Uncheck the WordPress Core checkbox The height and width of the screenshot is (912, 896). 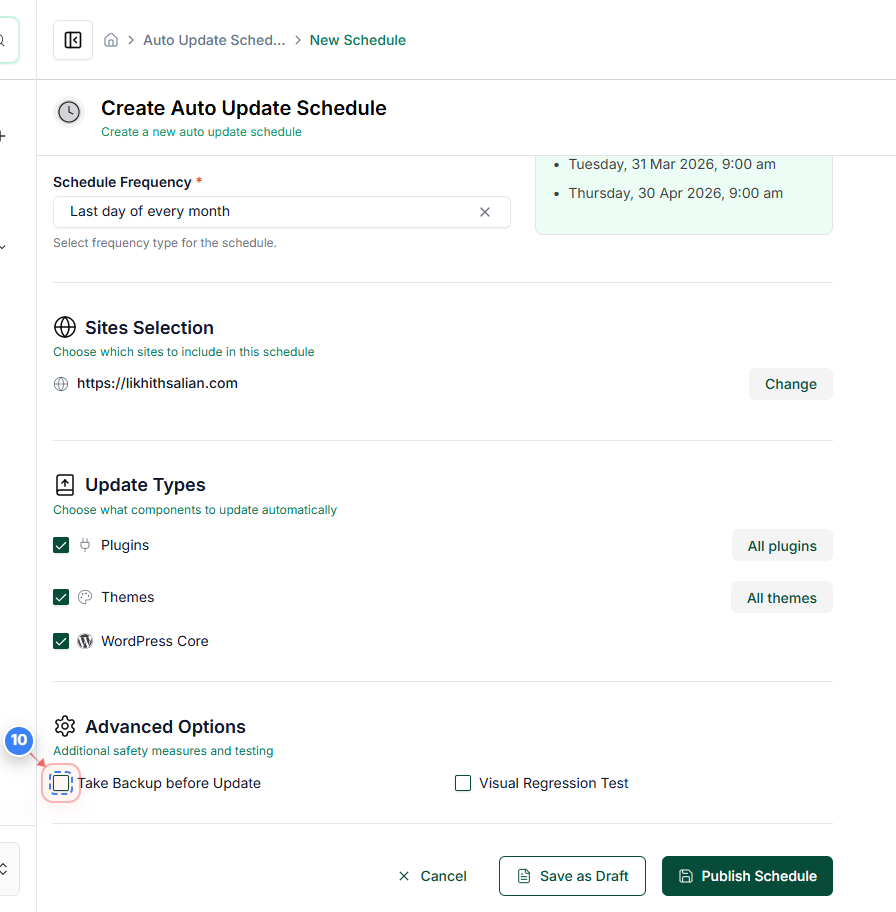pyautogui.click(x=61, y=641)
